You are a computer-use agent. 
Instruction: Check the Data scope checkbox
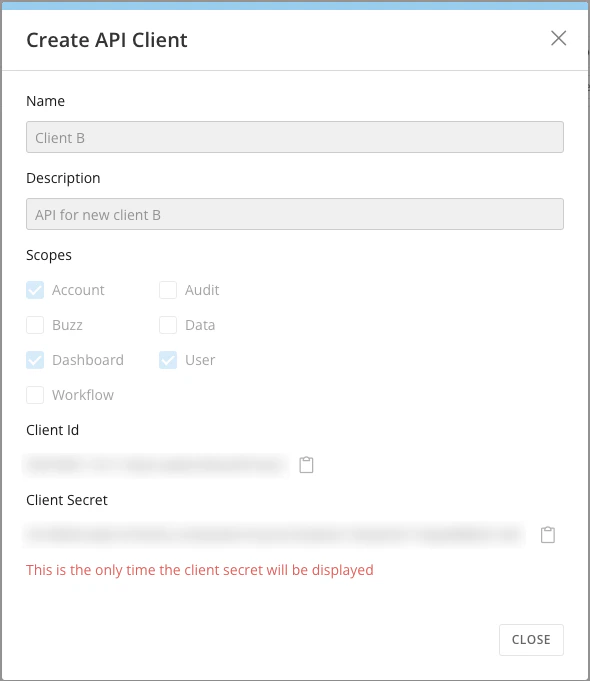[x=168, y=325]
